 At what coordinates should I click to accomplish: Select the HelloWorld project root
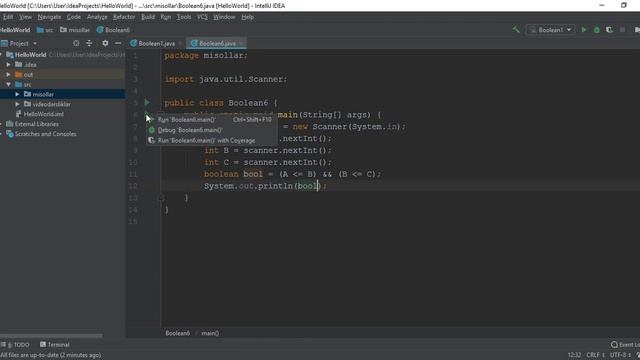click(31, 55)
